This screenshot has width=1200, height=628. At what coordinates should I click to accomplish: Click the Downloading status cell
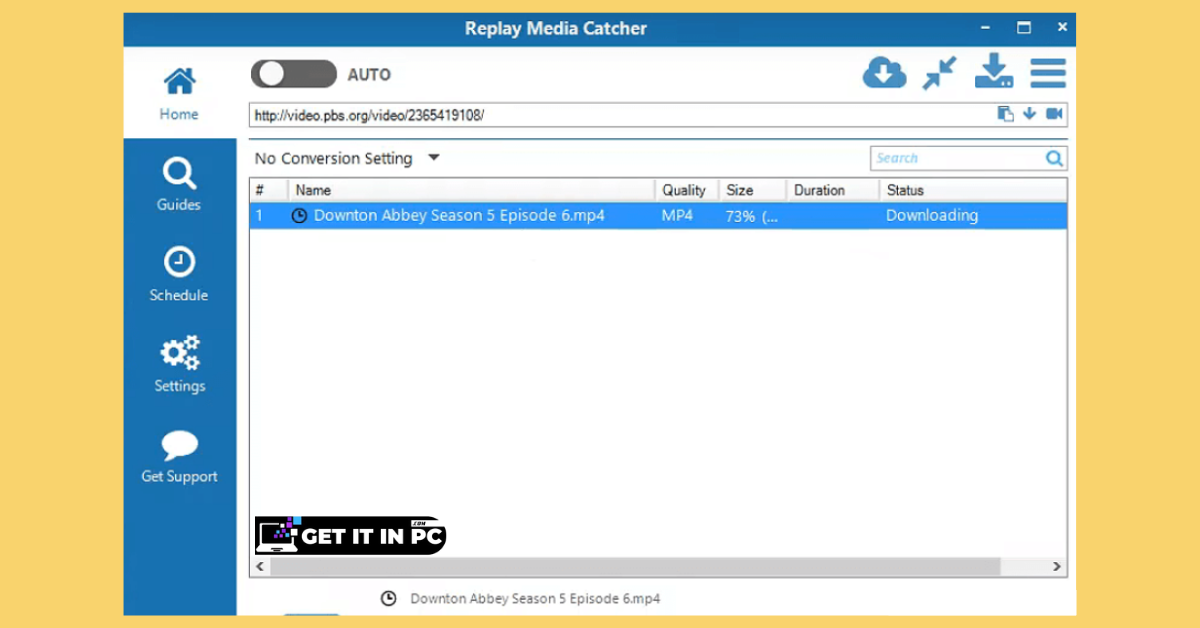click(932, 215)
